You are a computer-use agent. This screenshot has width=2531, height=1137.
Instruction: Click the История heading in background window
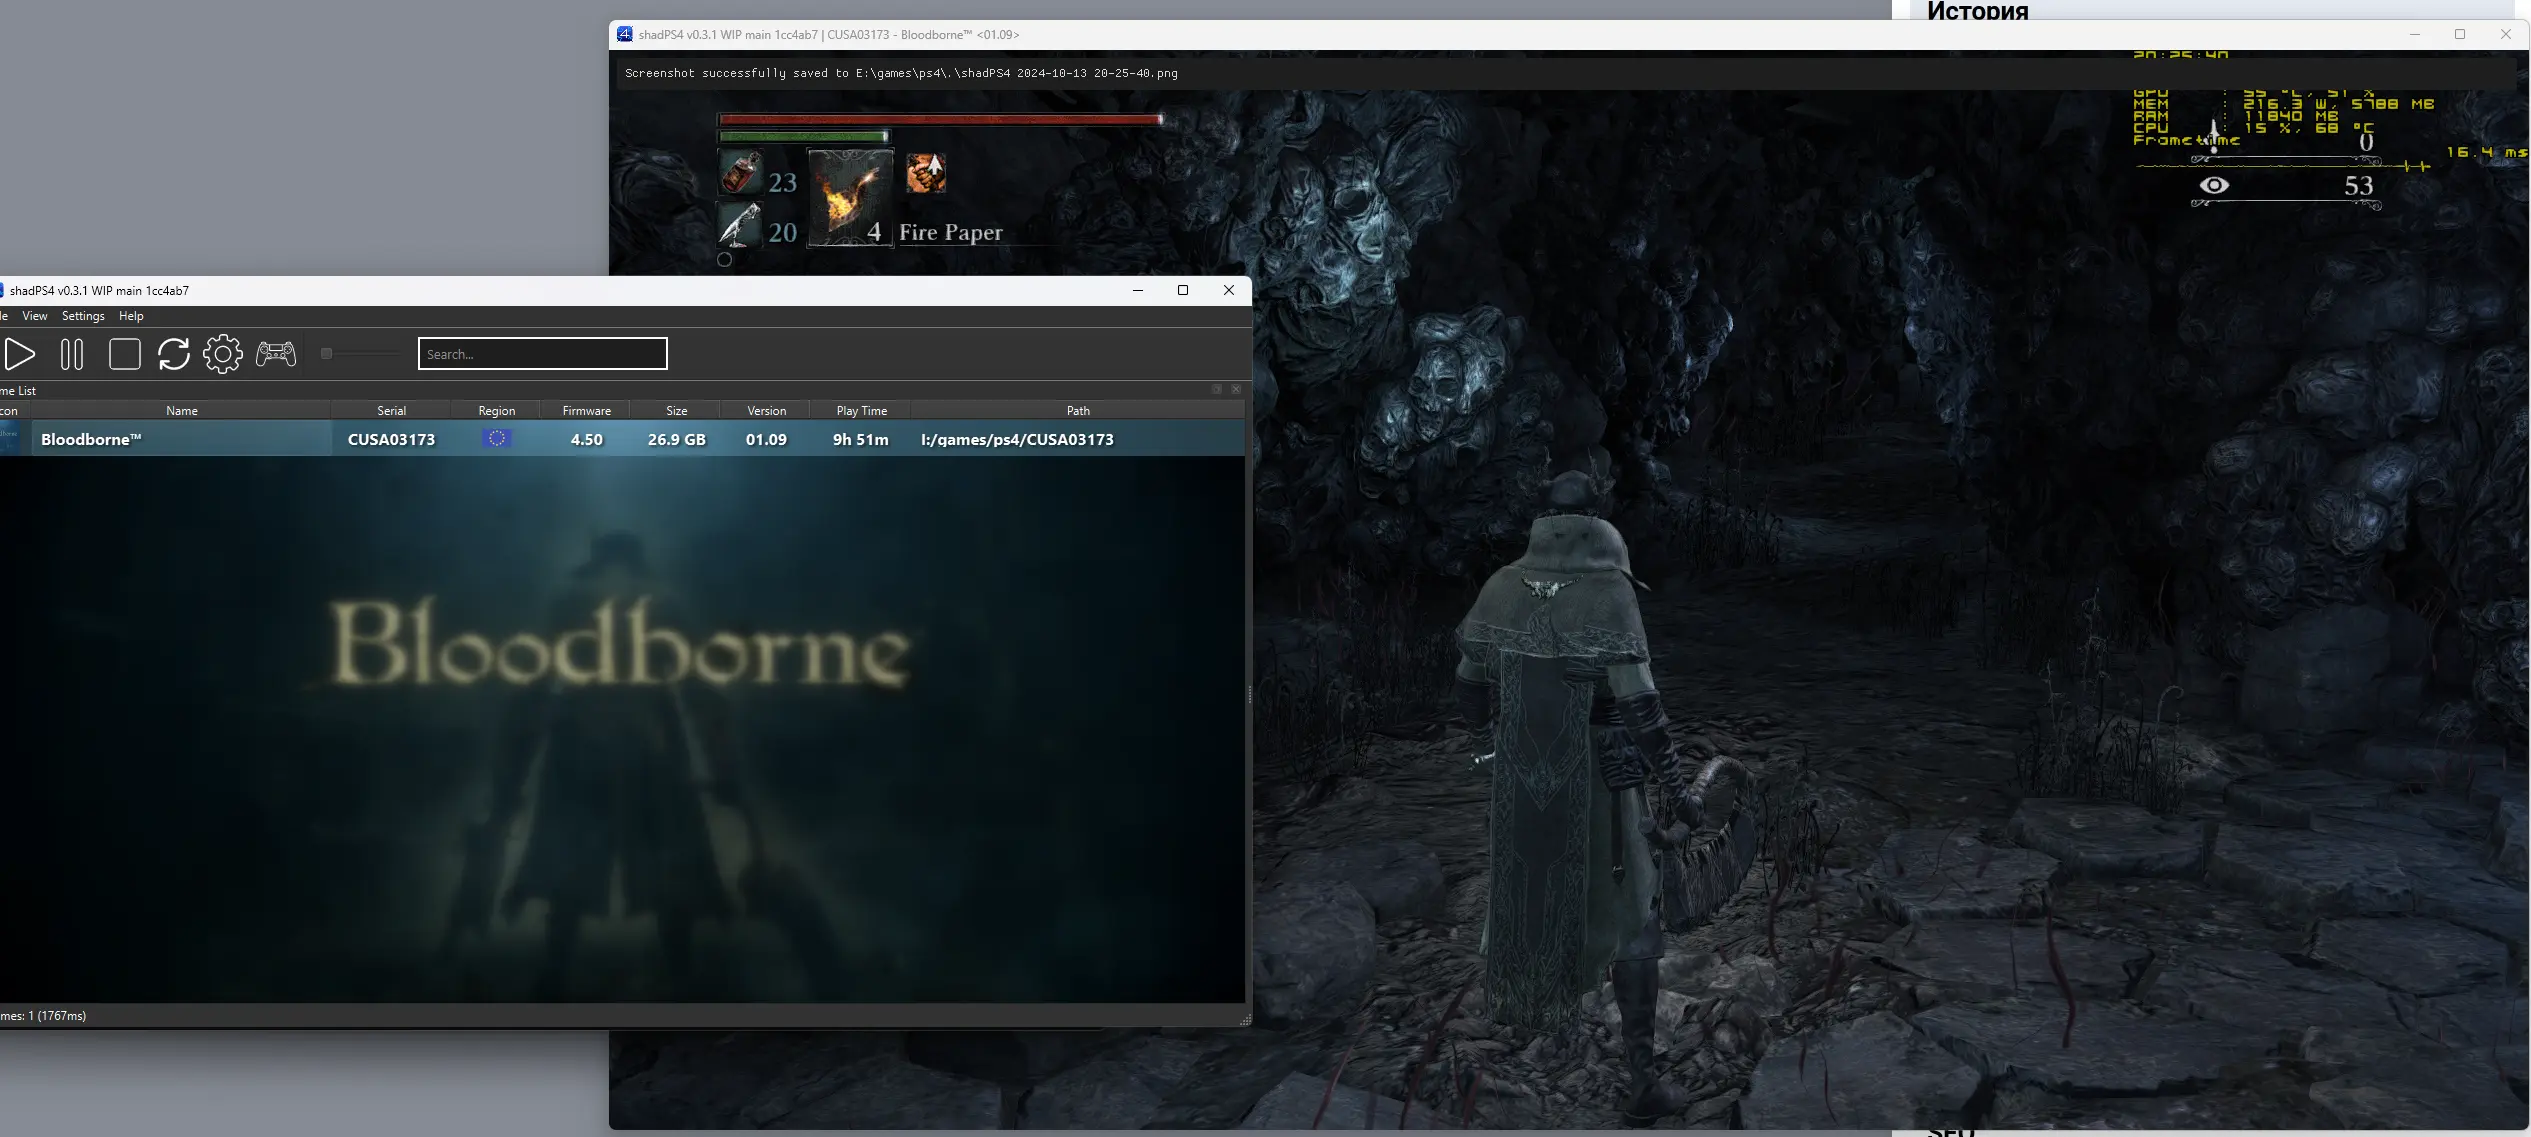(x=1977, y=11)
